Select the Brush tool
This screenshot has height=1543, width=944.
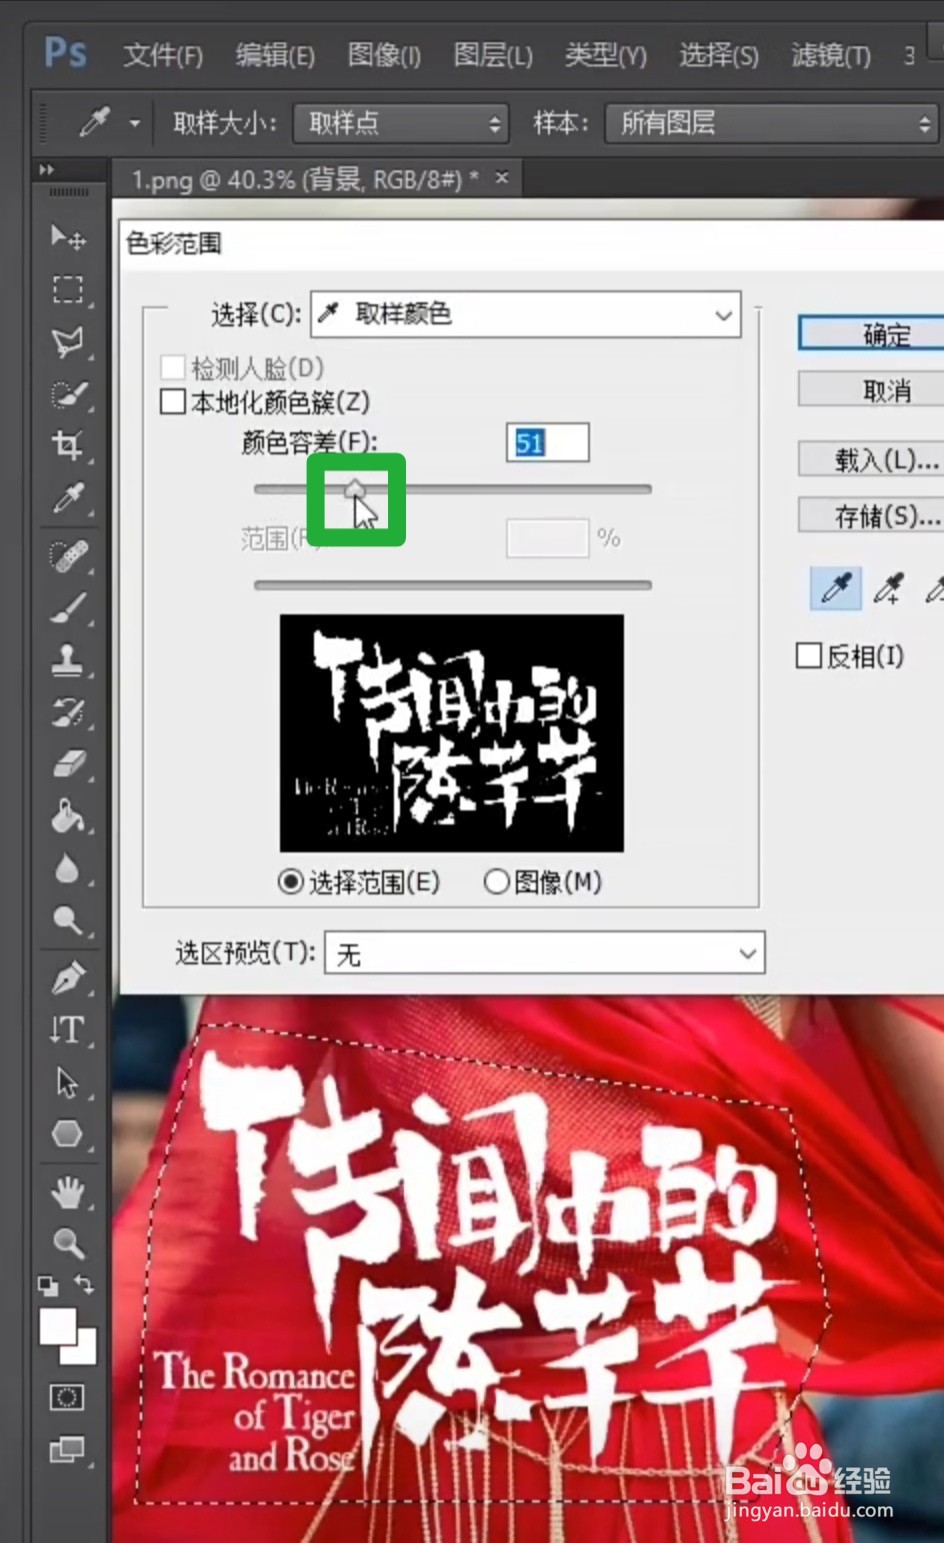tap(68, 607)
